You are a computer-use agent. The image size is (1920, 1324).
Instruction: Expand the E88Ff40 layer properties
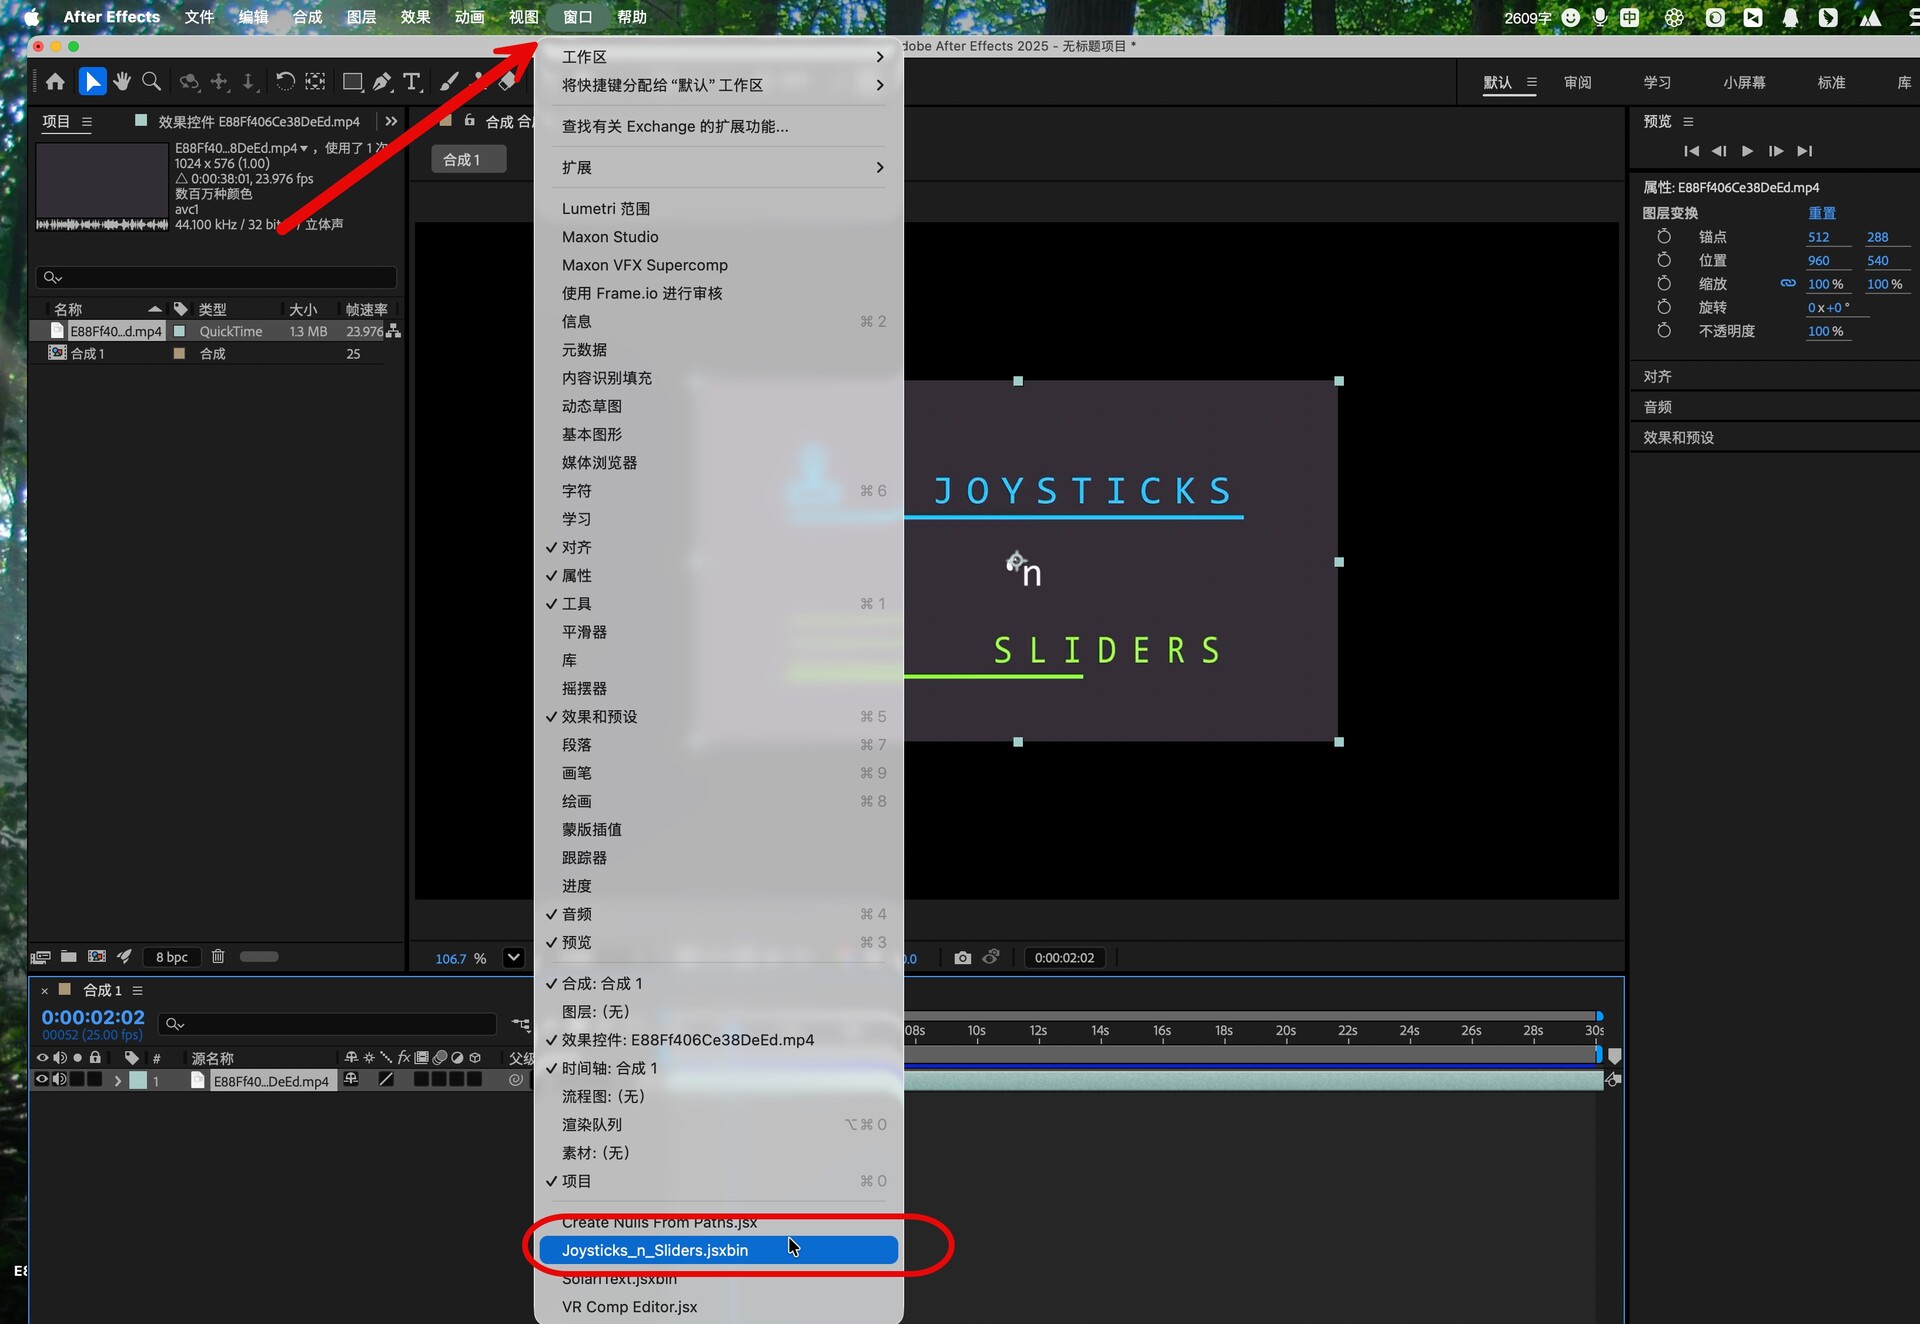118,1081
